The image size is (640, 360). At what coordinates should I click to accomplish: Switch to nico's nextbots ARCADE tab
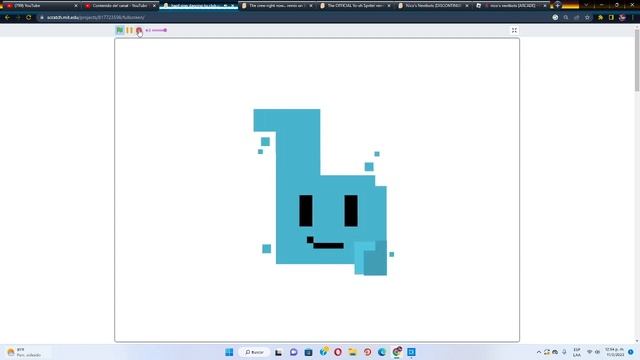click(512, 6)
